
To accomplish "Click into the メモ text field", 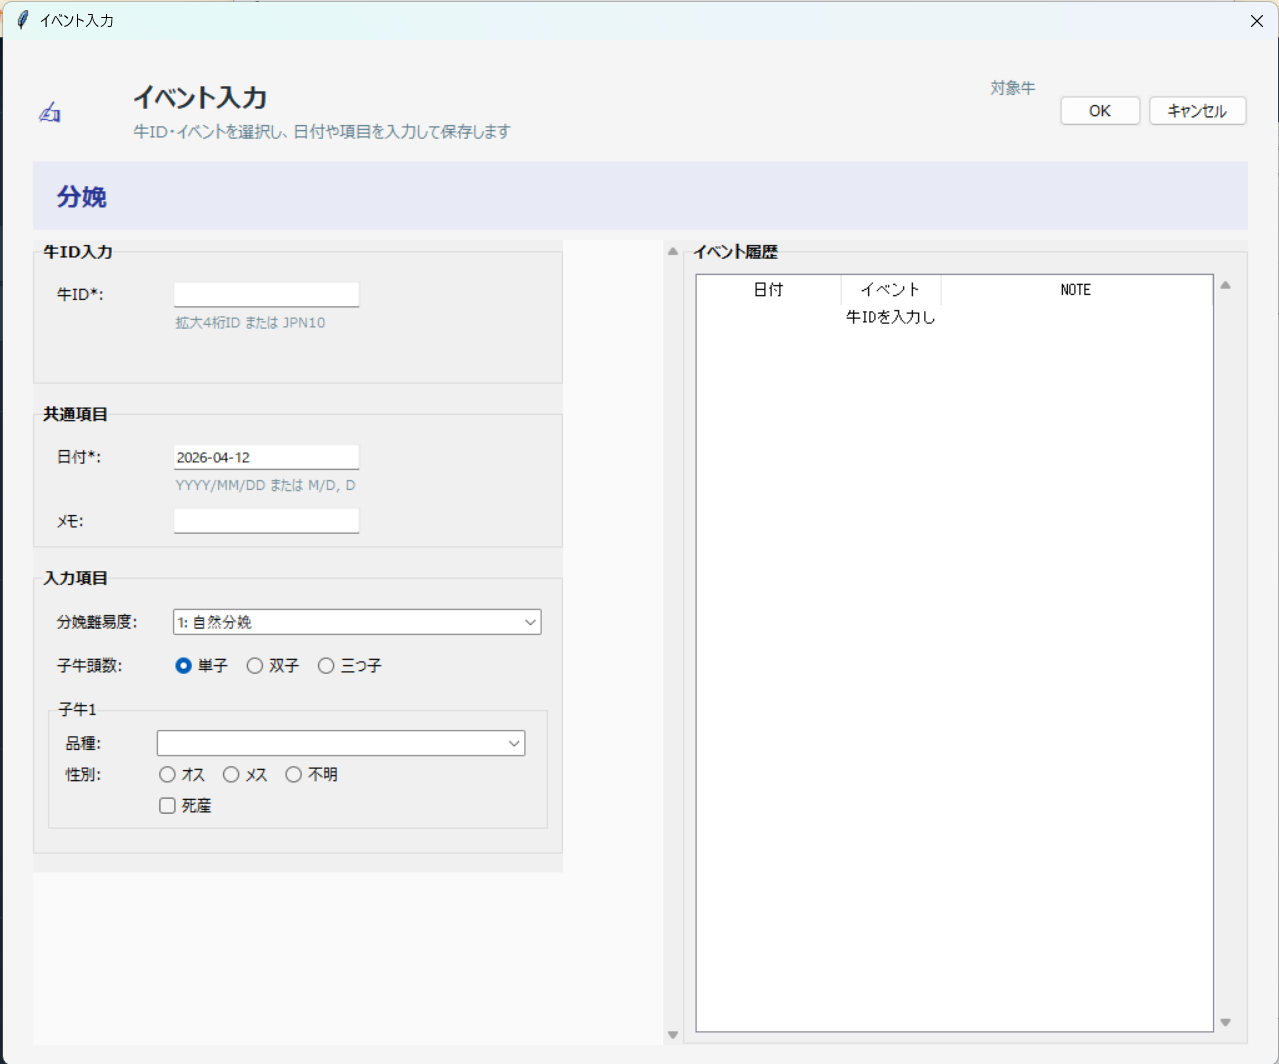I will 266,521.
